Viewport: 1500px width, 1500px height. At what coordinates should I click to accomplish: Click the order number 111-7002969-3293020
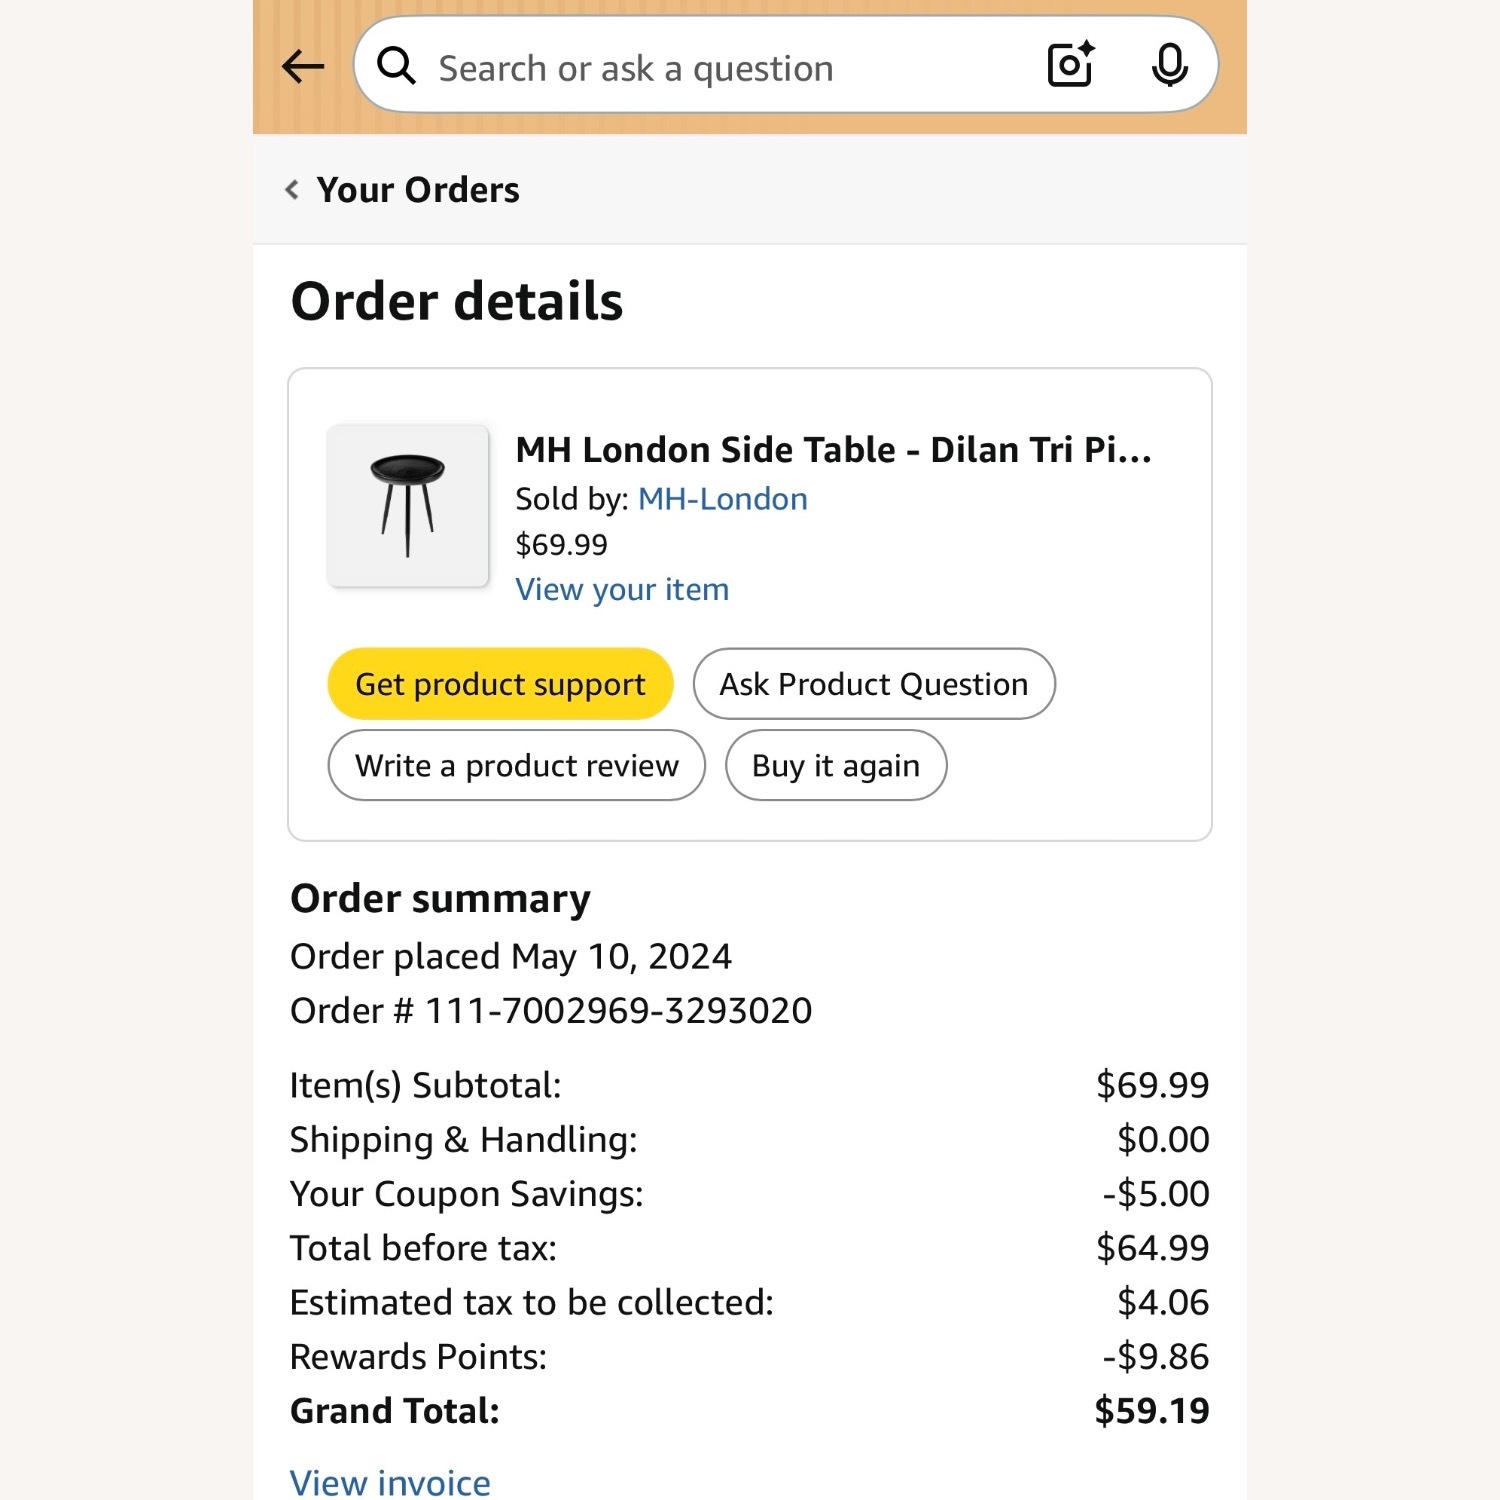[618, 1011]
